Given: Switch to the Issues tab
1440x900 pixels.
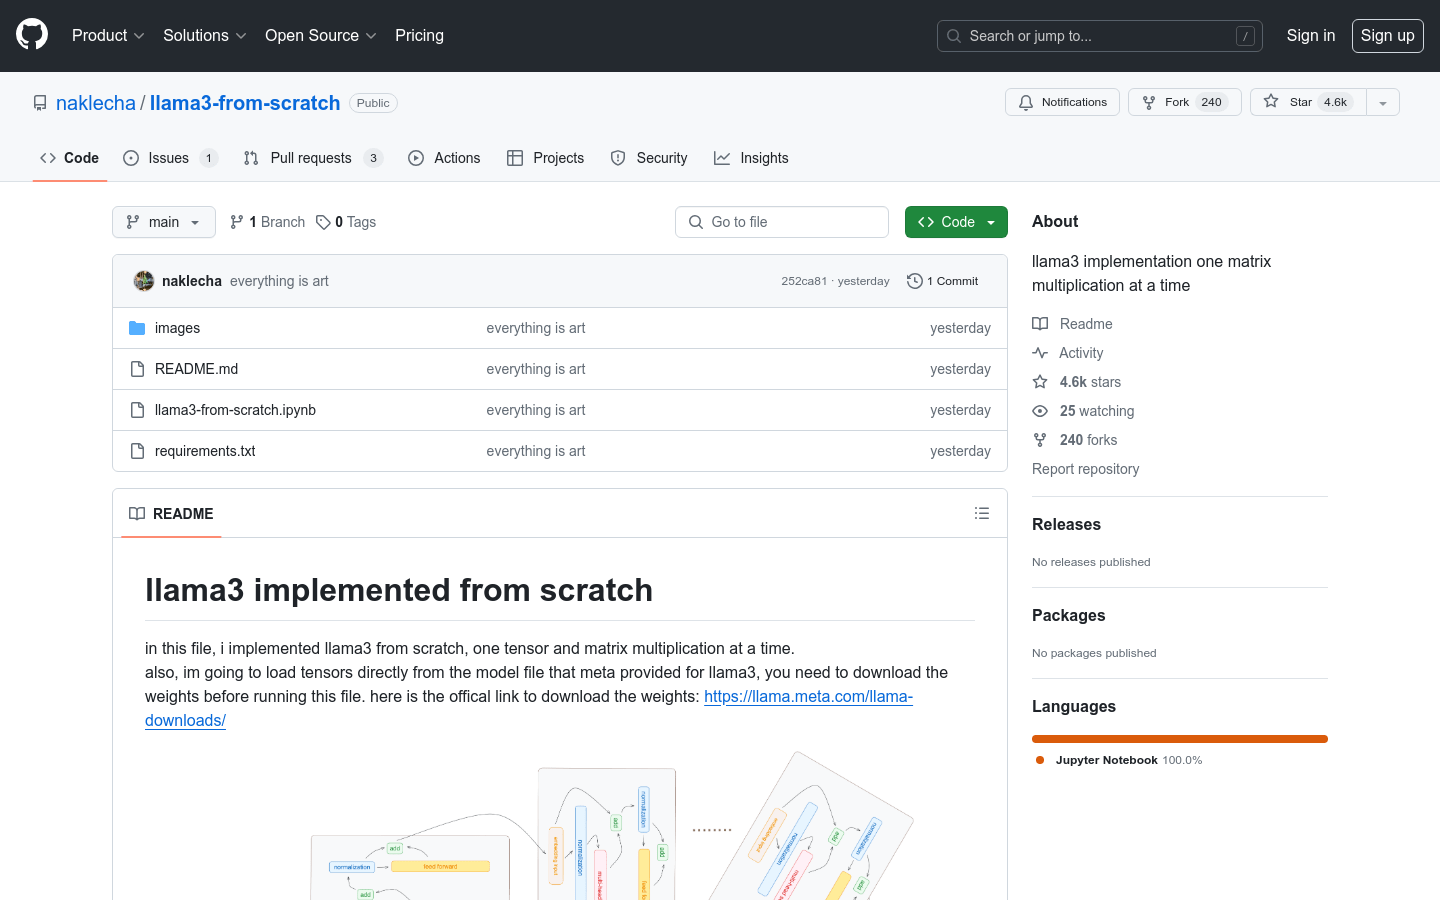Looking at the screenshot, I should click(170, 158).
